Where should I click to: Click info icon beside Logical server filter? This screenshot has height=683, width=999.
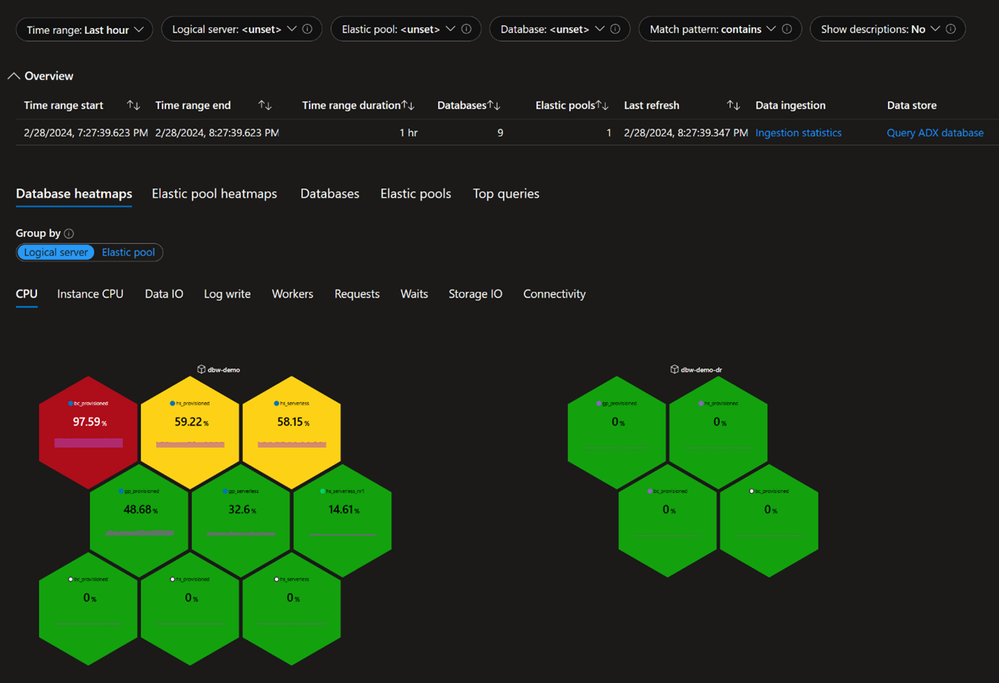pyautogui.click(x=307, y=29)
